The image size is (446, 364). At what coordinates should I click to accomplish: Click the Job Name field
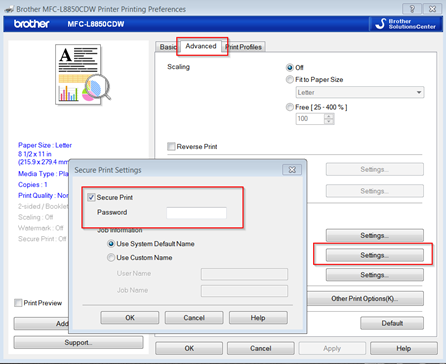pyautogui.click(x=244, y=291)
